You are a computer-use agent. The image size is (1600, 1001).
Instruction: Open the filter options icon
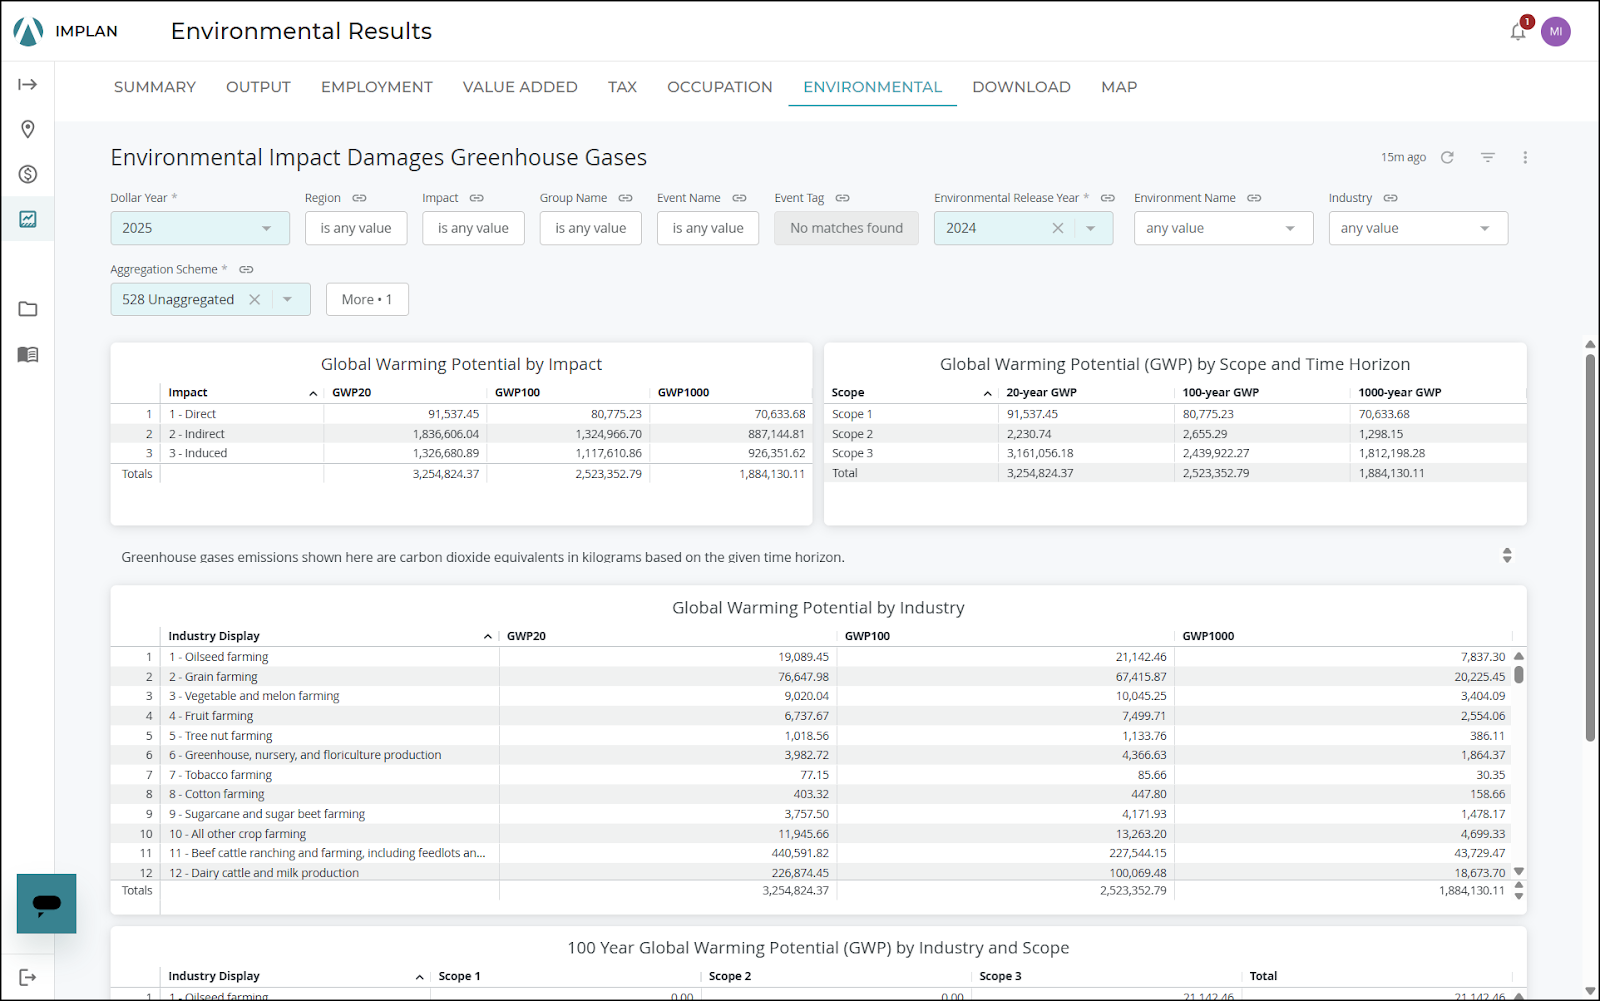1487,157
